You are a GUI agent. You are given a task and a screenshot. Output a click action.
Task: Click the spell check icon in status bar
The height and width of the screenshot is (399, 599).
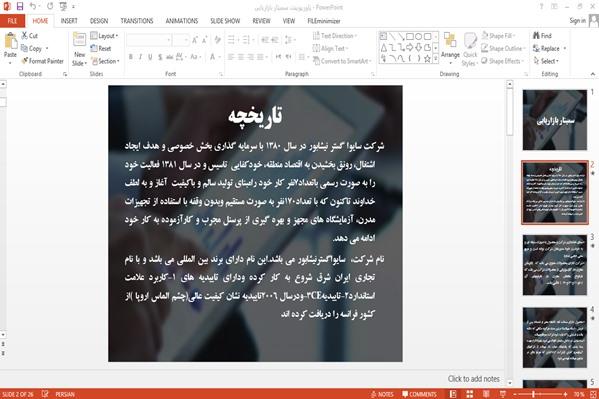coord(45,394)
